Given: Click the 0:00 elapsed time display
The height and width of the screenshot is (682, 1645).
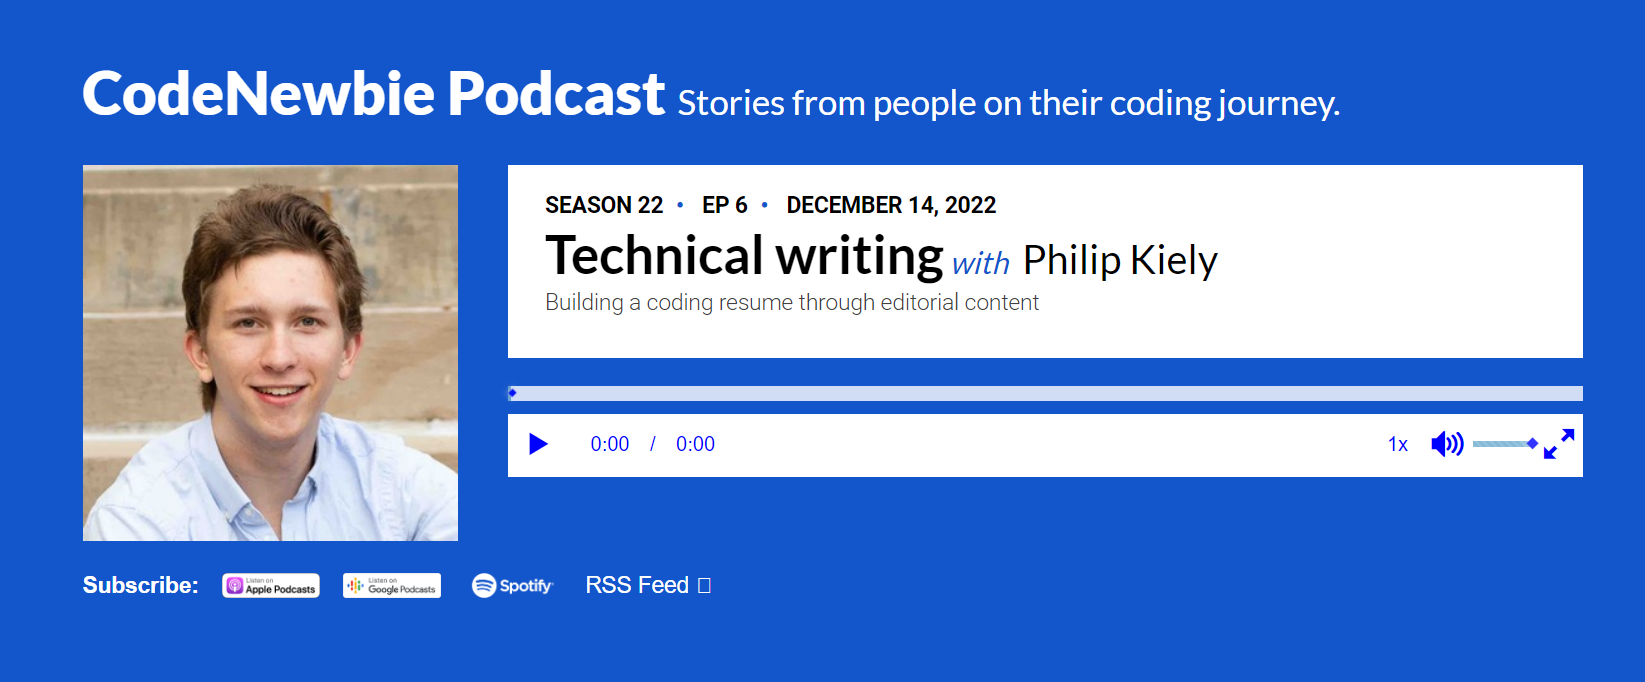Looking at the screenshot, I should click(610, 444).
